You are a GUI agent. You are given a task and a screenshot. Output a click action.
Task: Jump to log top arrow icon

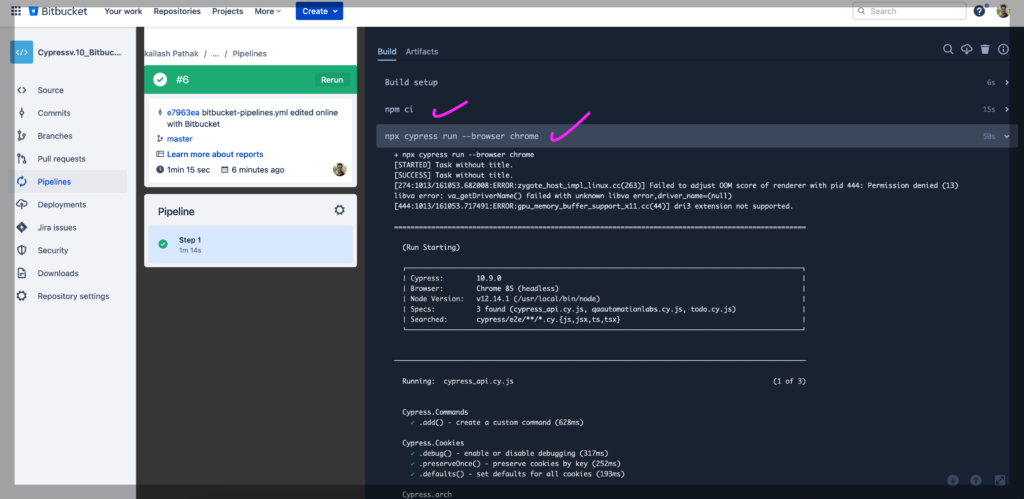pos(976,480)
